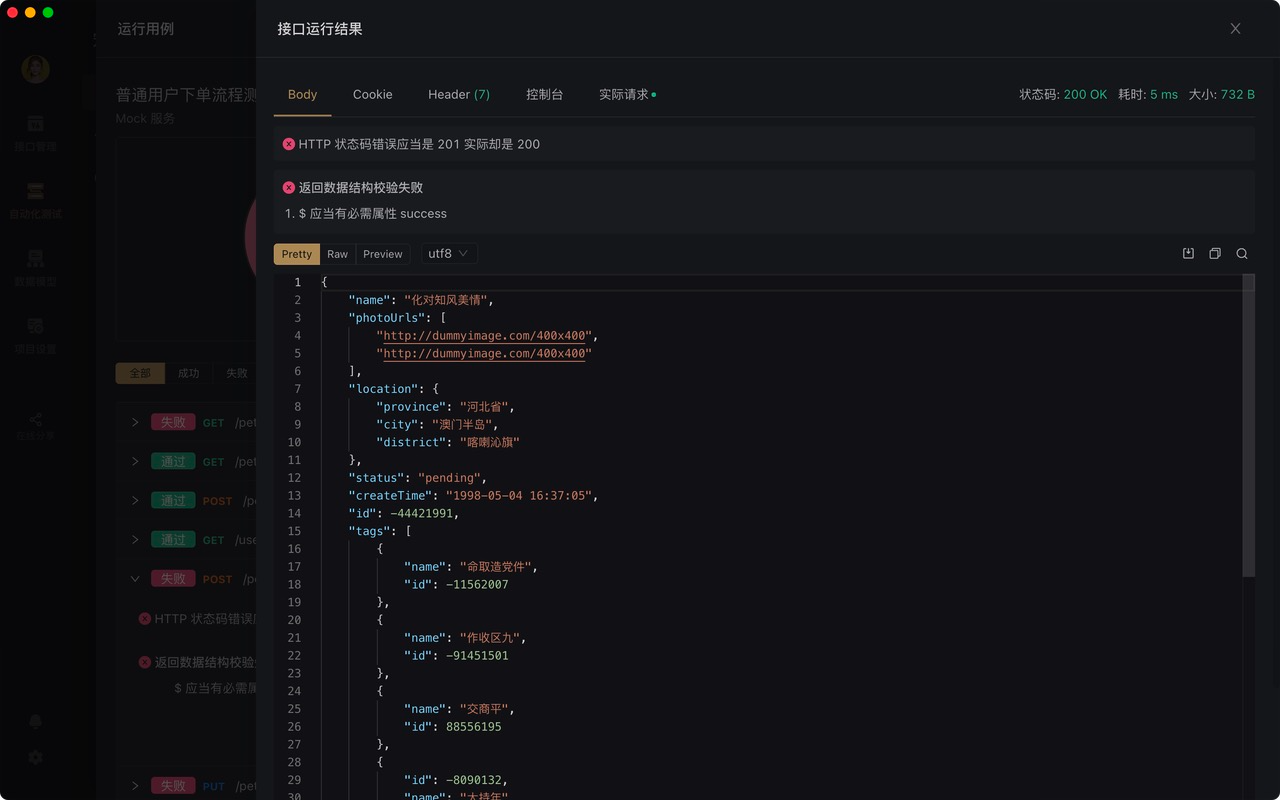Click line number 15 in the gutter
Image resolution: width=1280 pixels, height=800 pixels.
tap(294, 531)
